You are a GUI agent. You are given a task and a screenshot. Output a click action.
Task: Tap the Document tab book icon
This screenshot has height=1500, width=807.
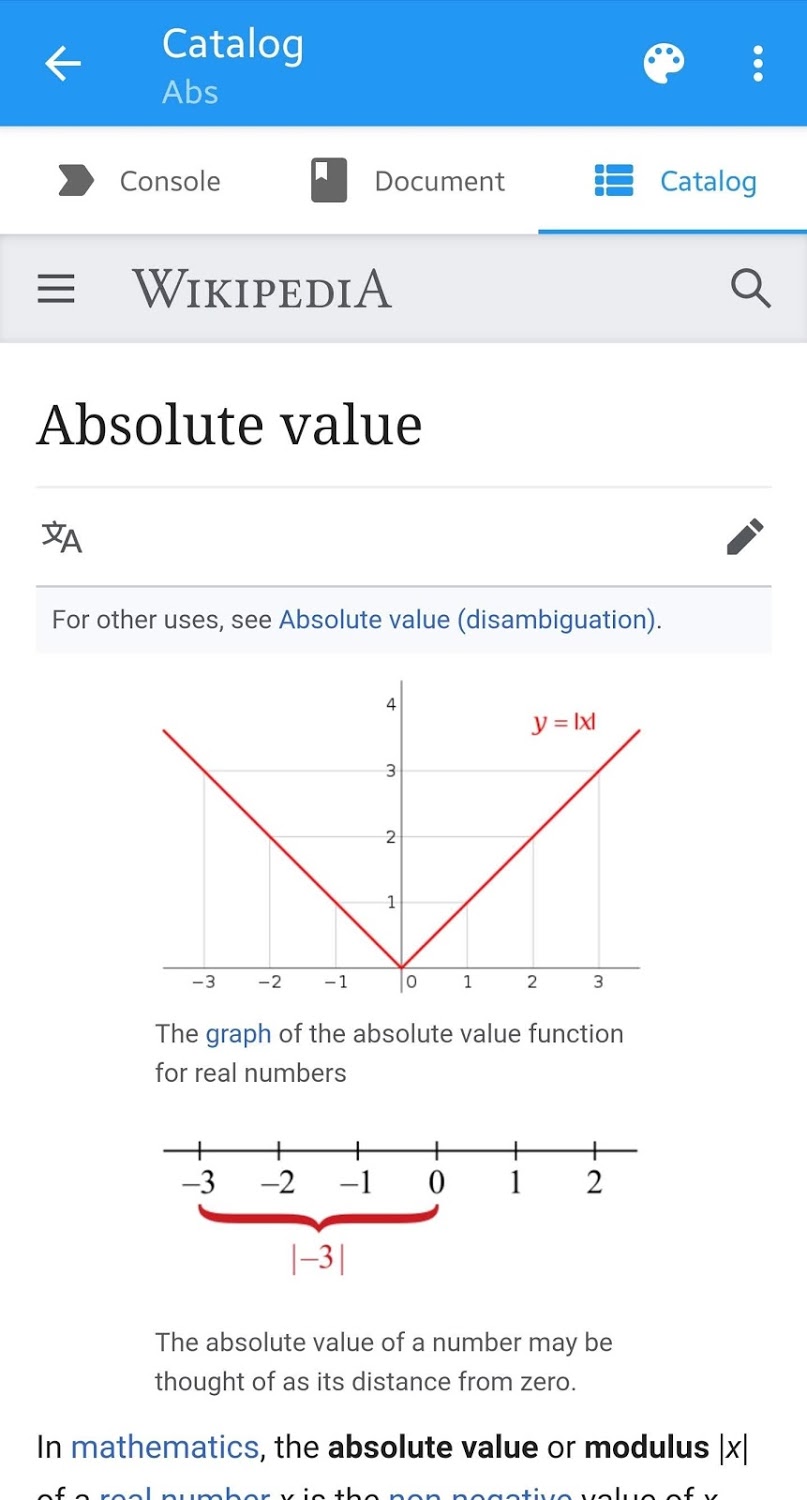tap(329, 181)
